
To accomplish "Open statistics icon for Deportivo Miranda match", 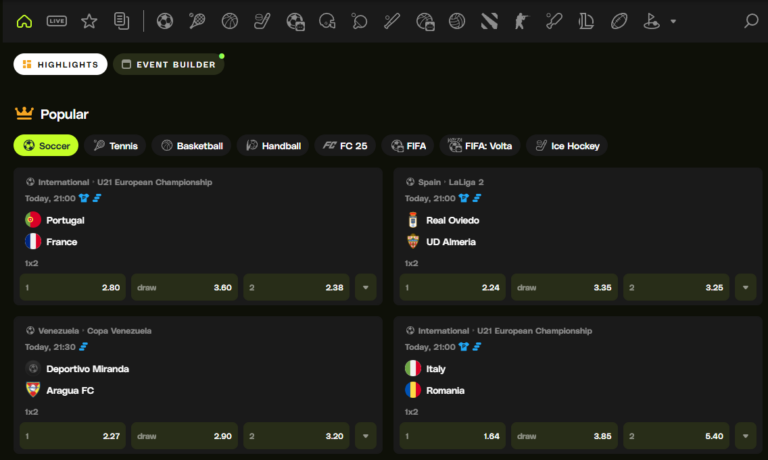I will pyautogui.click(x=84, y=346).
